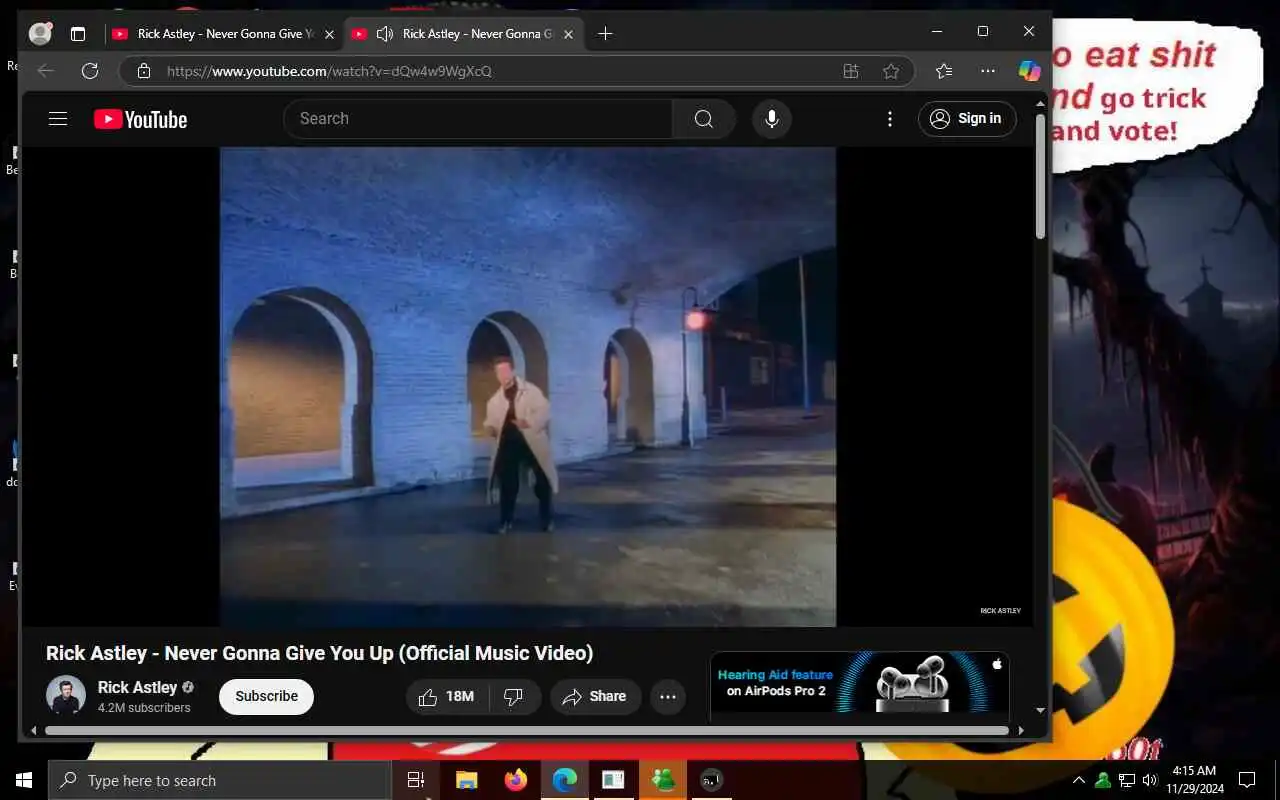Open a new browser tab
1280x800 pixels.
coord(605,34)
